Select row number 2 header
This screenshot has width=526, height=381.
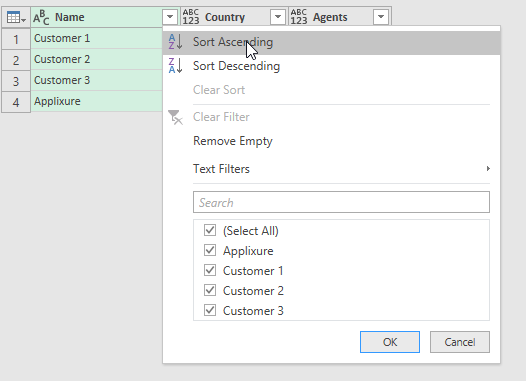[16, 60]
